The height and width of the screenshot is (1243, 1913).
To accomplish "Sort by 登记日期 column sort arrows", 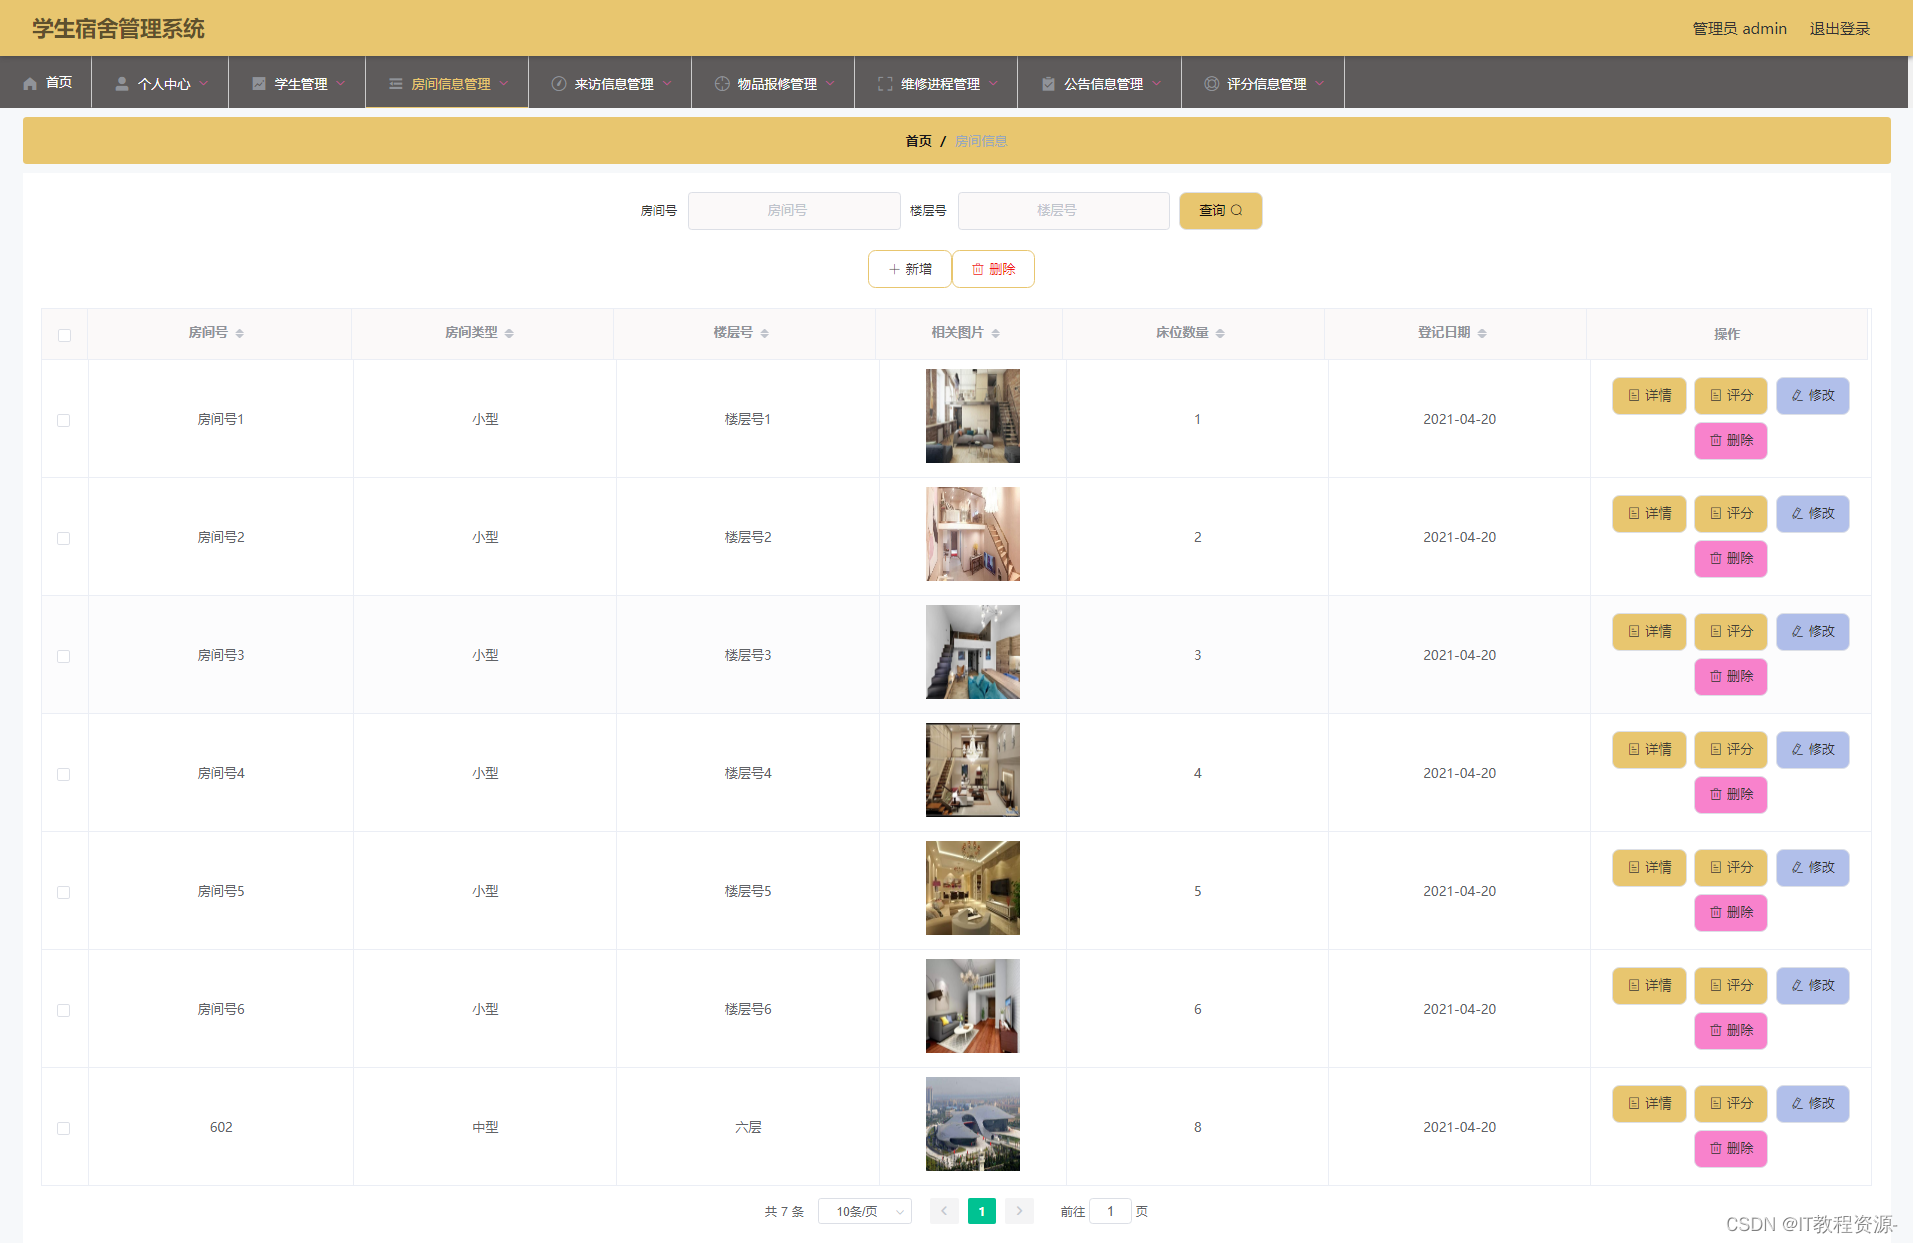I will pyautogui.click(x=1482, y=333).
